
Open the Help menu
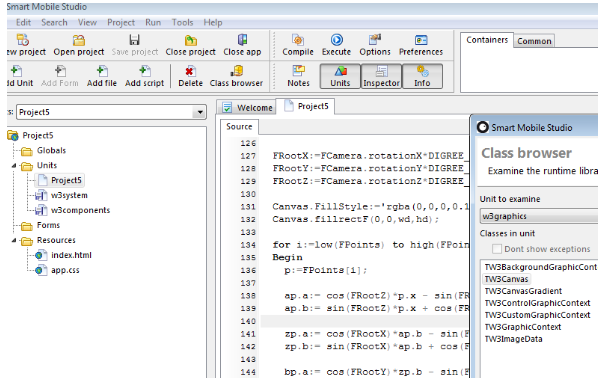click(x=213, y=23)
